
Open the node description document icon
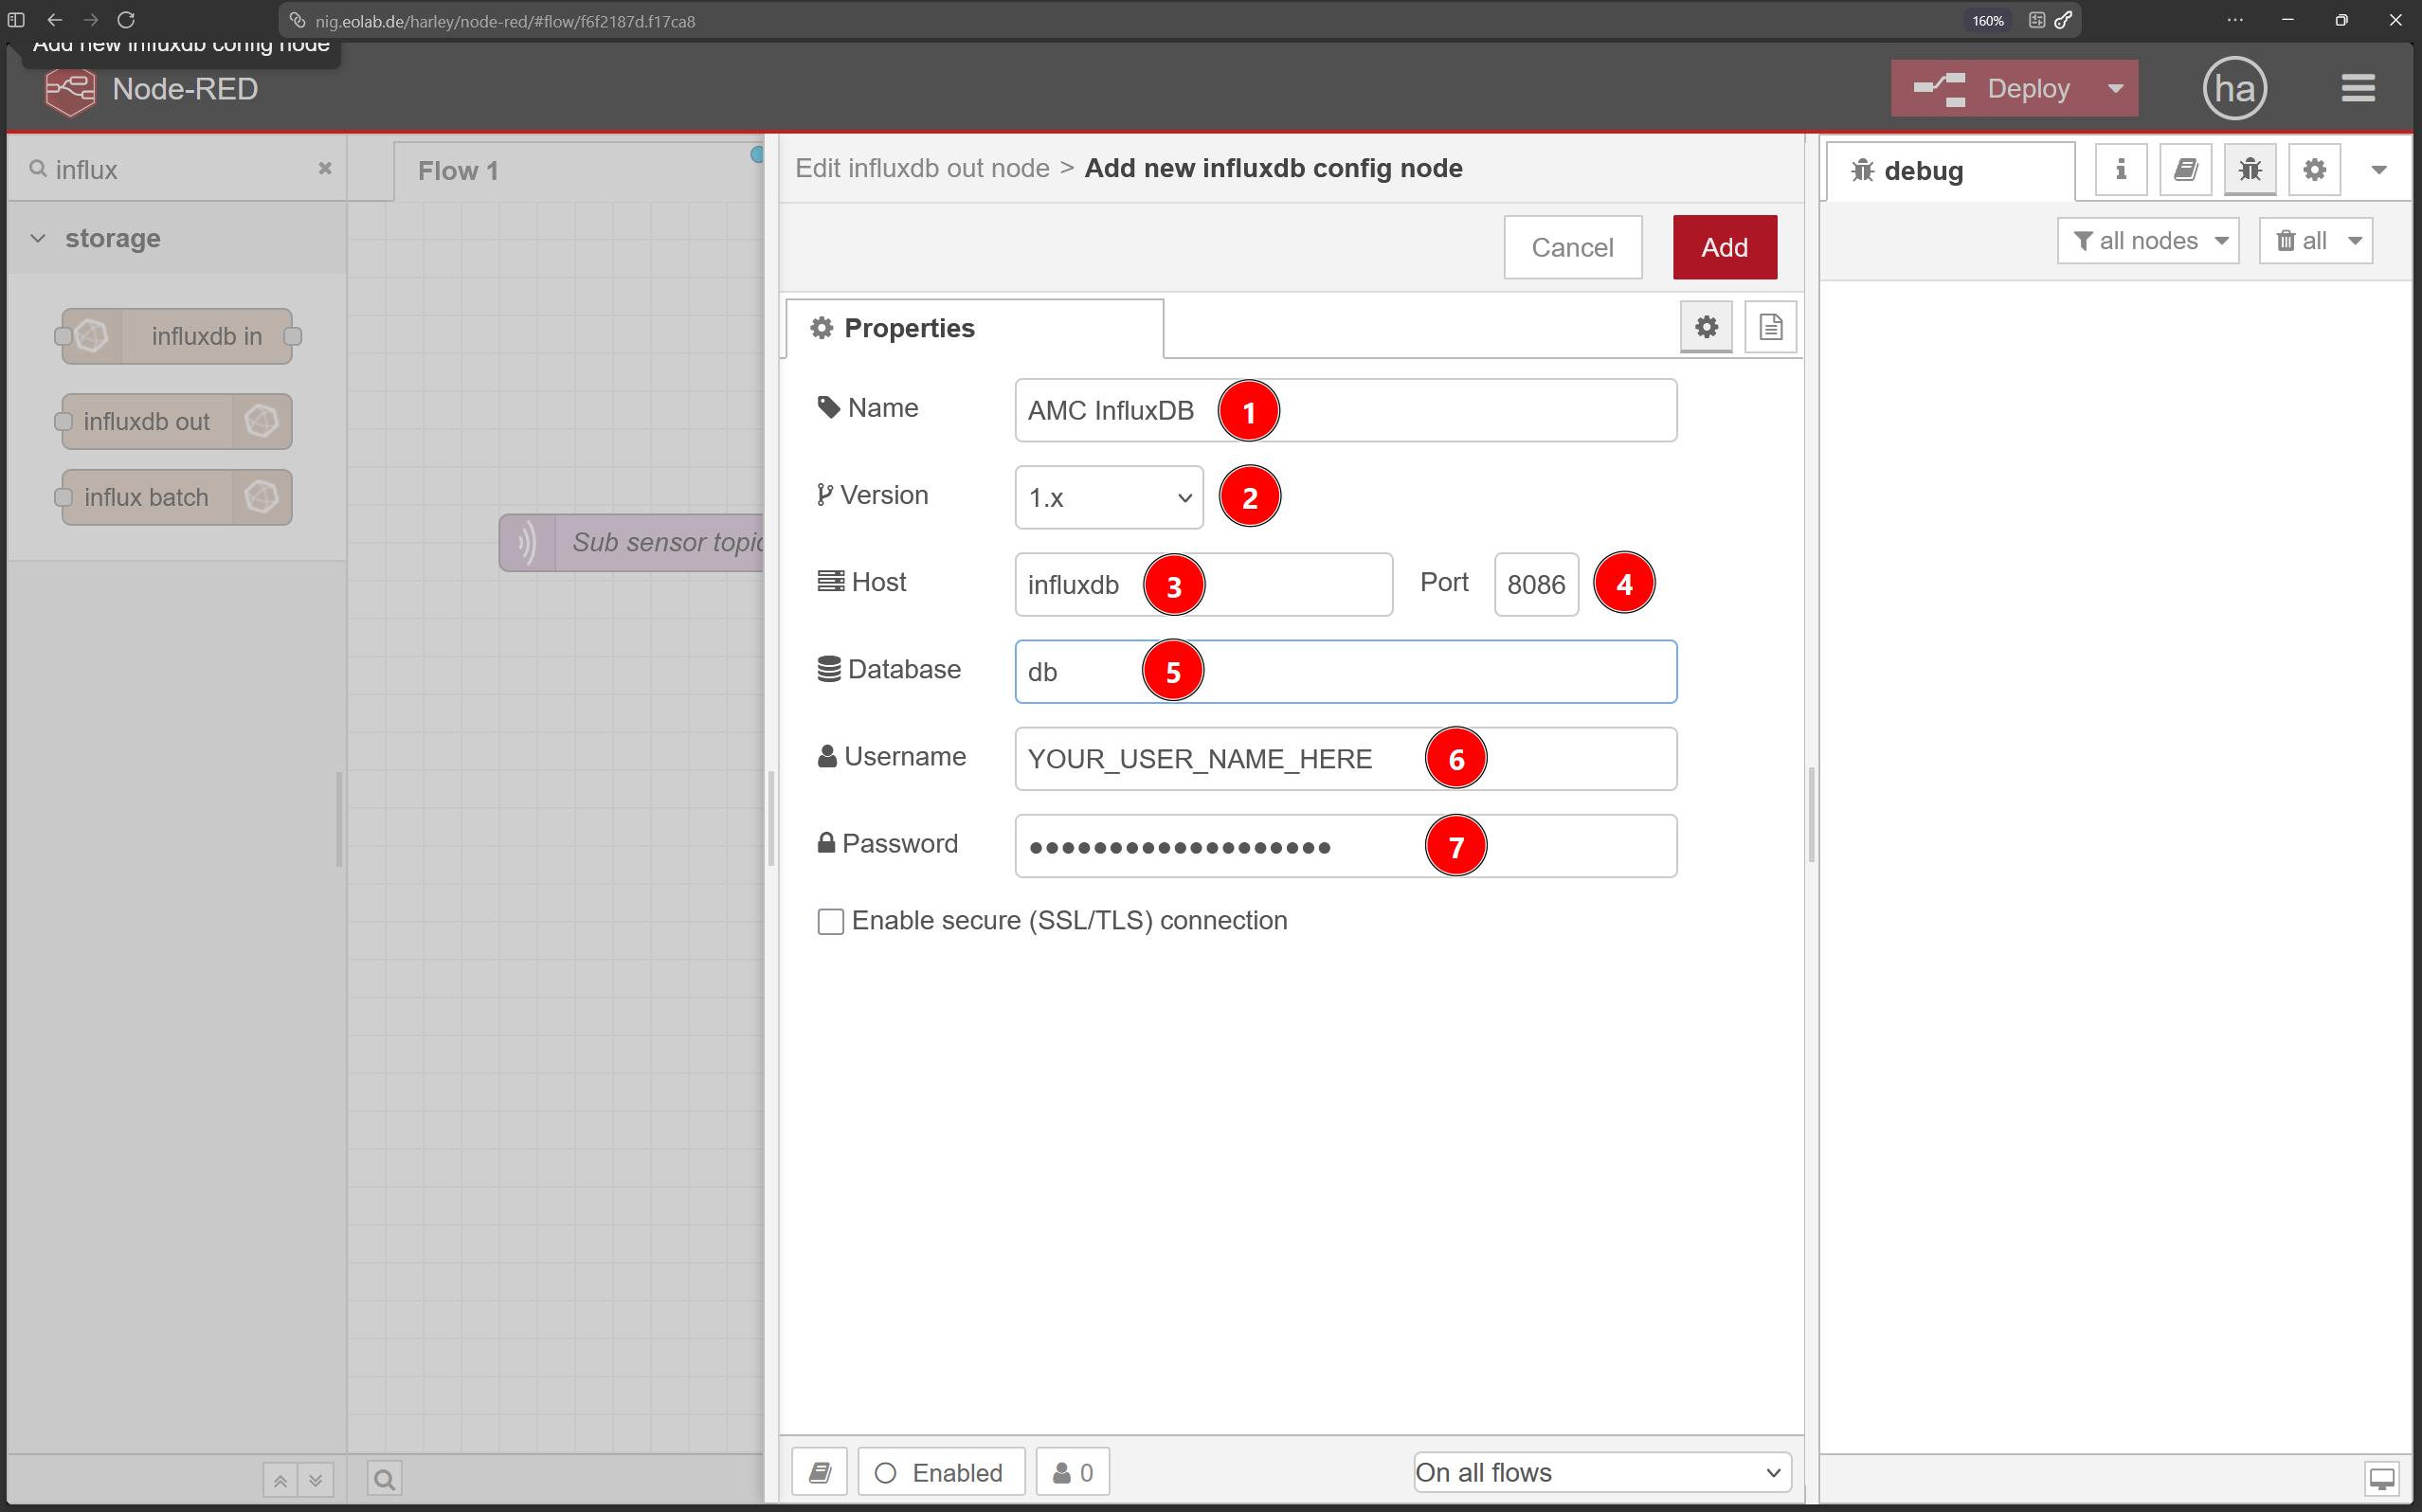pos(1770,327)
